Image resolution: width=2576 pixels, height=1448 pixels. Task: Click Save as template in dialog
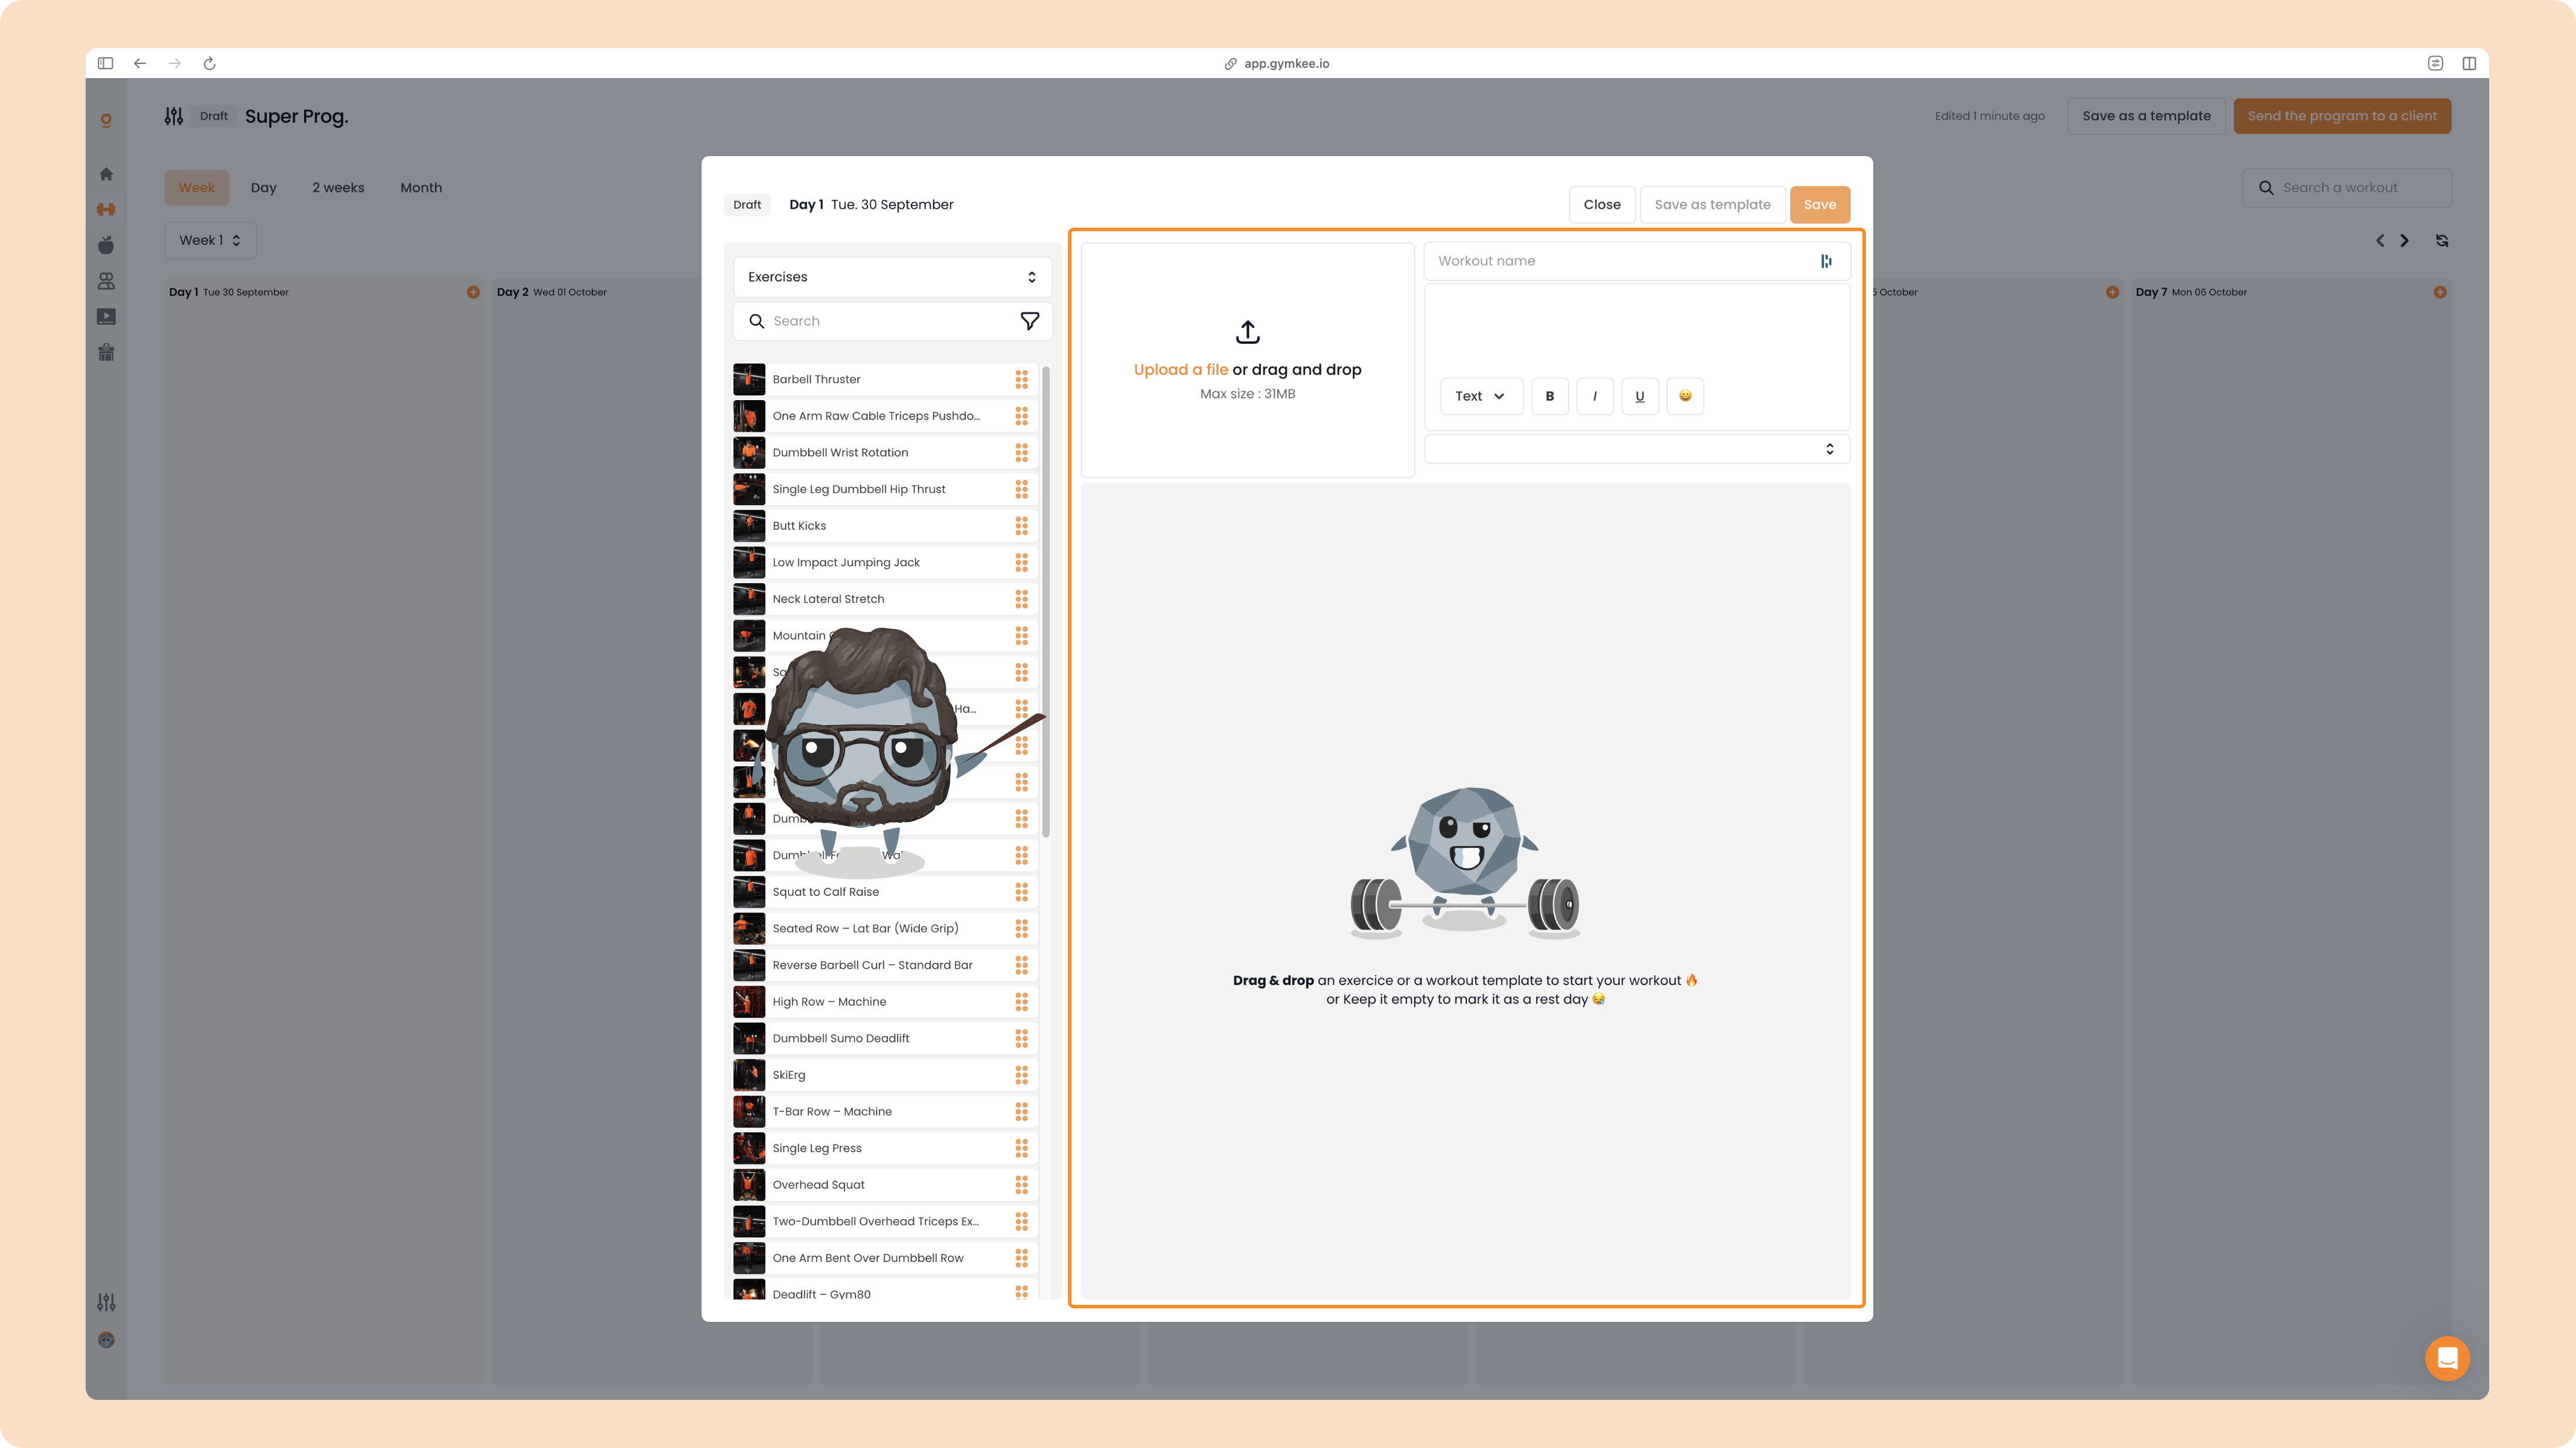tap(1712, 205)
